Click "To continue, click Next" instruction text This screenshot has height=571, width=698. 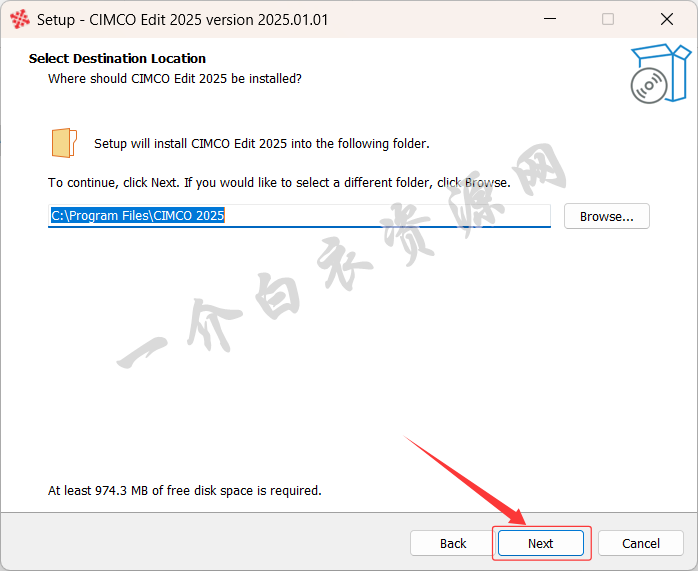tap(279, 182)
